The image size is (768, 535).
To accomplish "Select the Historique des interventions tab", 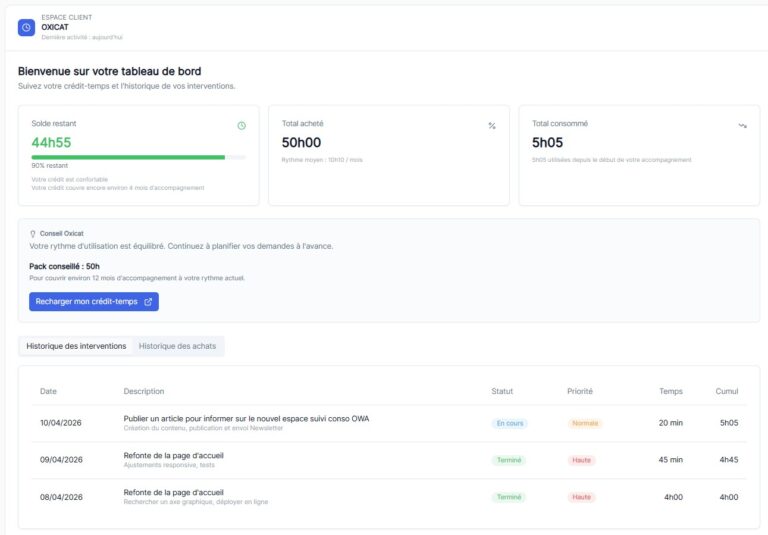I will pos(76,346).
